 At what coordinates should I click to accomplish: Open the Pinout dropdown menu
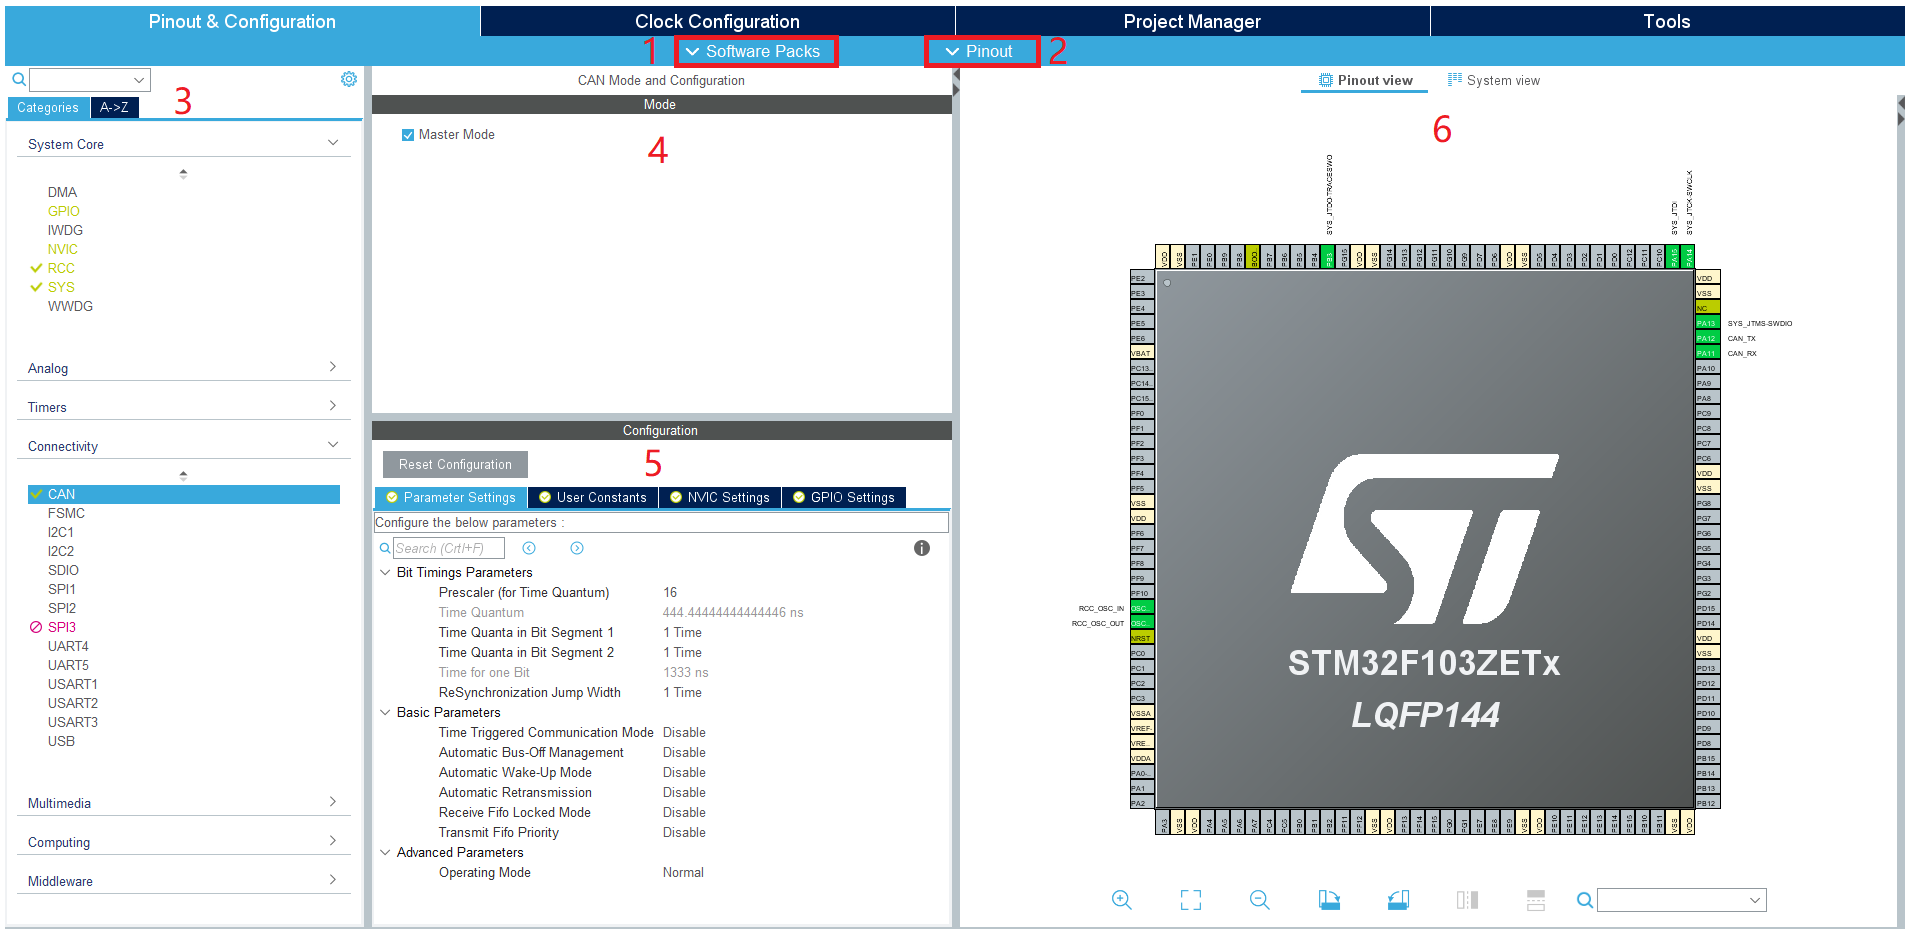pyautogui.click(x=982, y=51)
